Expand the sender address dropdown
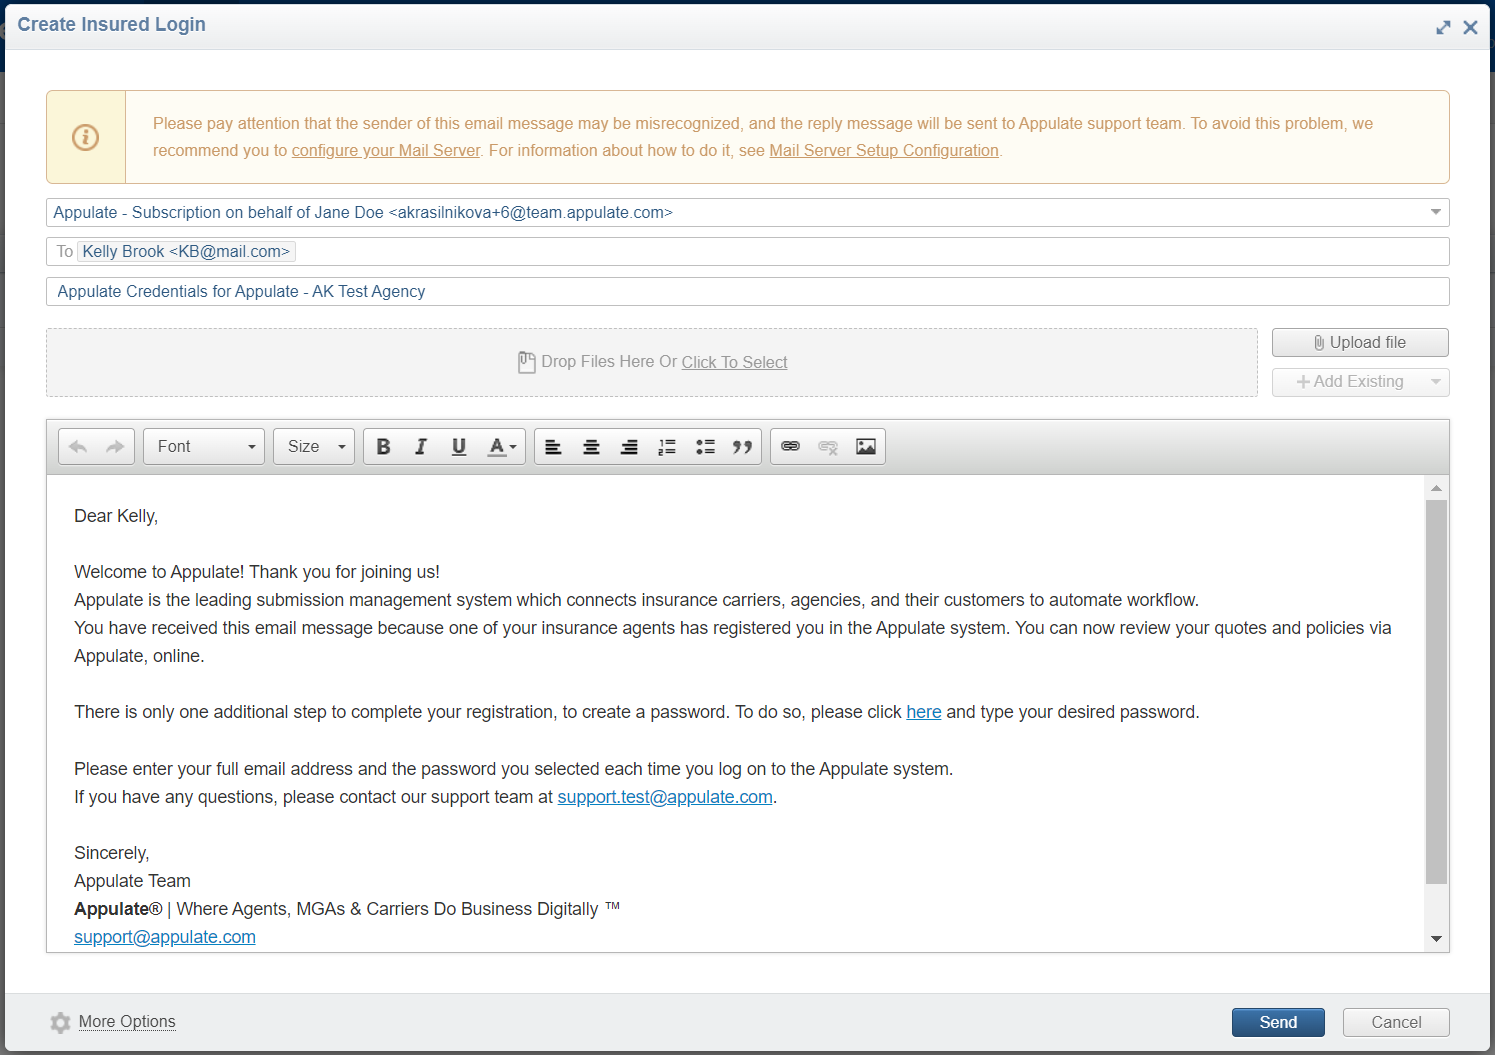 pos(1435,212)
